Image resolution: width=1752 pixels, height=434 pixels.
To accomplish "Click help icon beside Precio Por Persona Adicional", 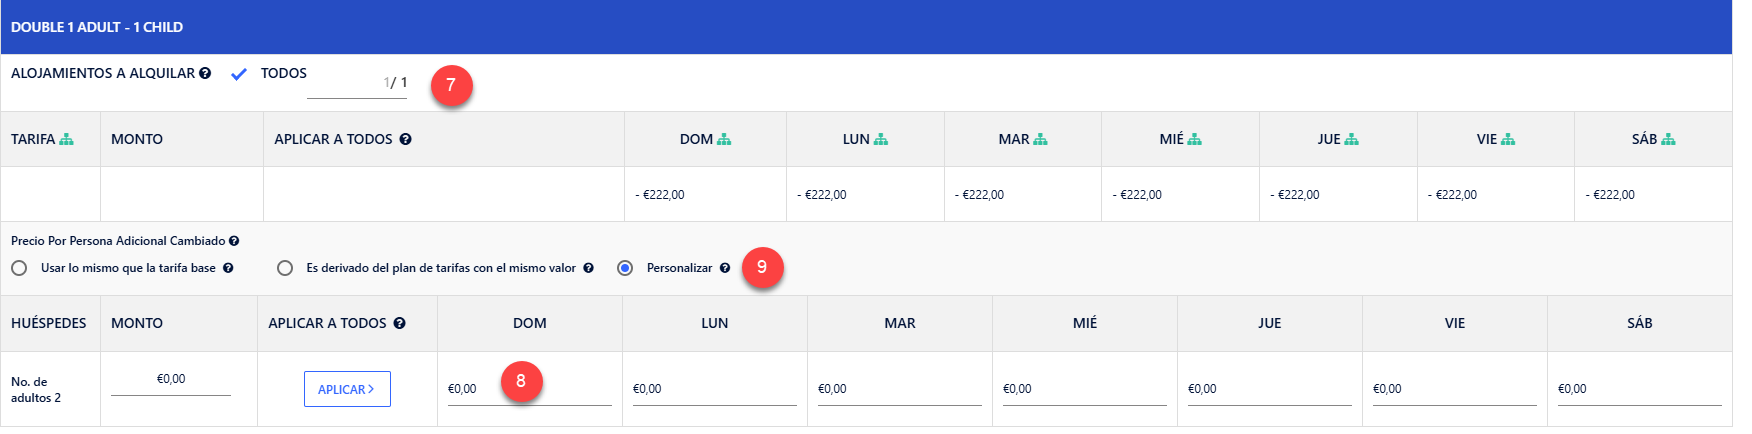I will [234, 241].
